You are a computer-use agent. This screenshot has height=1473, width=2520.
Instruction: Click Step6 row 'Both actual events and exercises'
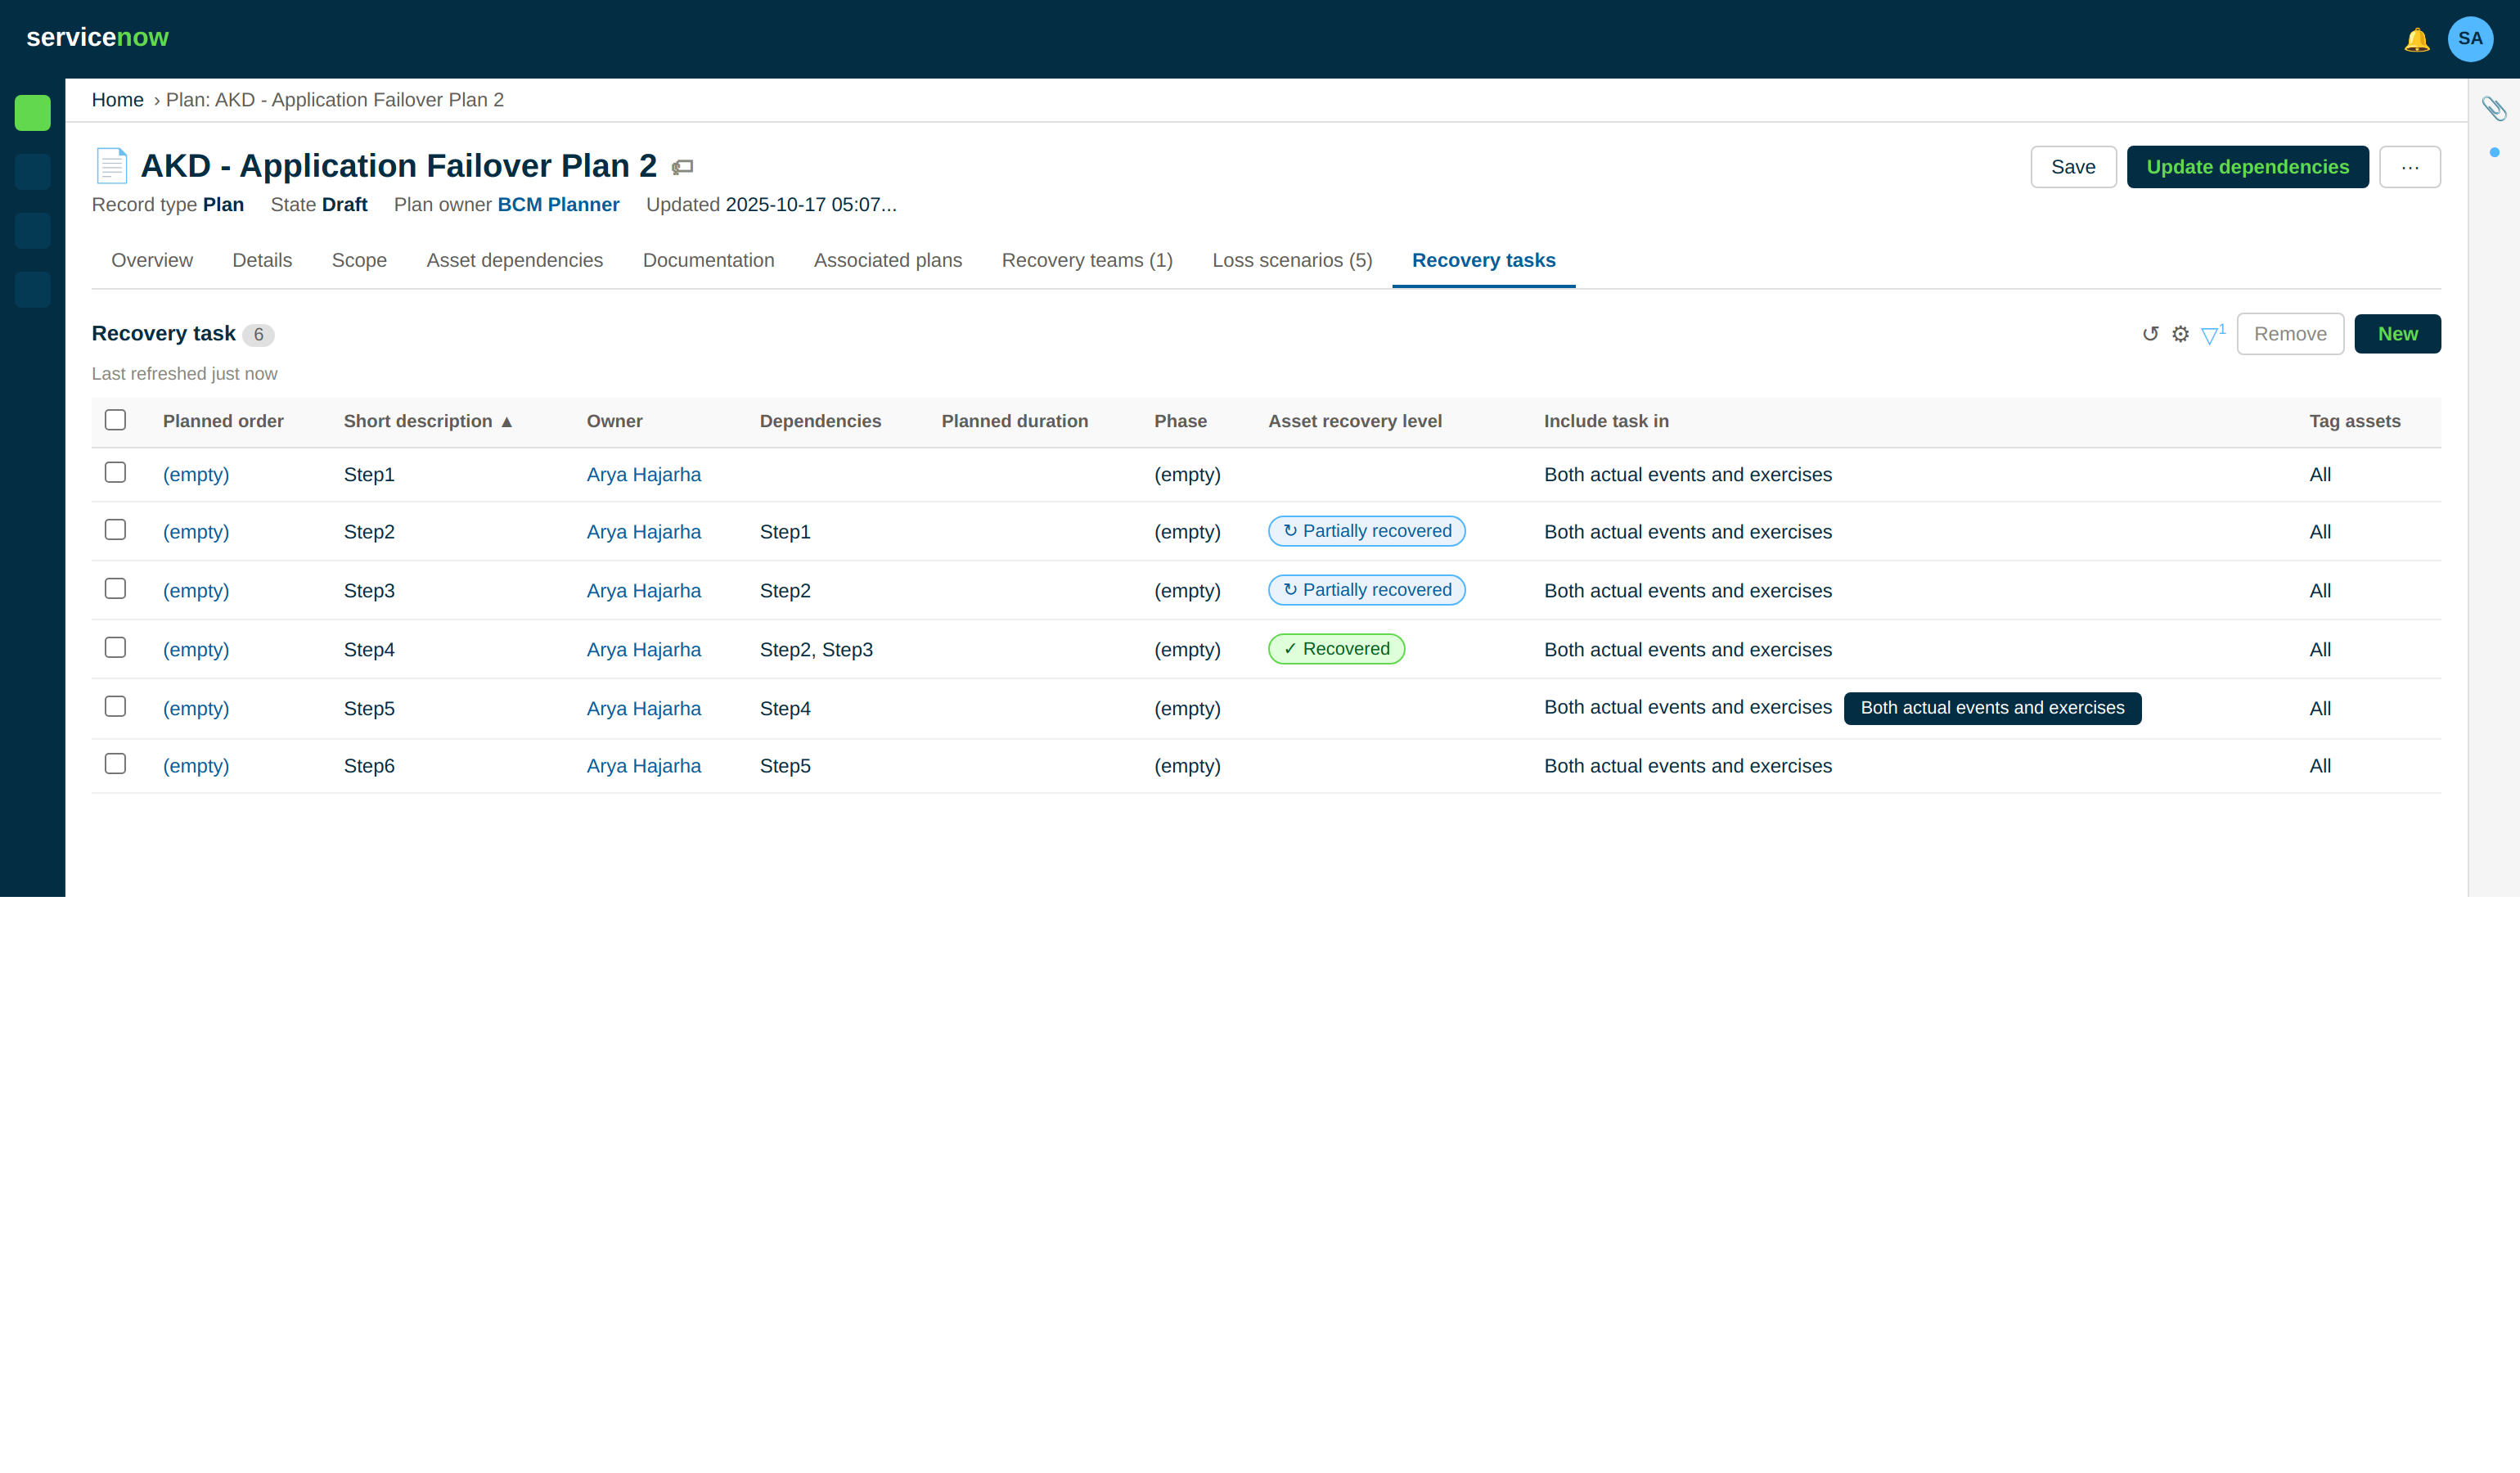1688,766
